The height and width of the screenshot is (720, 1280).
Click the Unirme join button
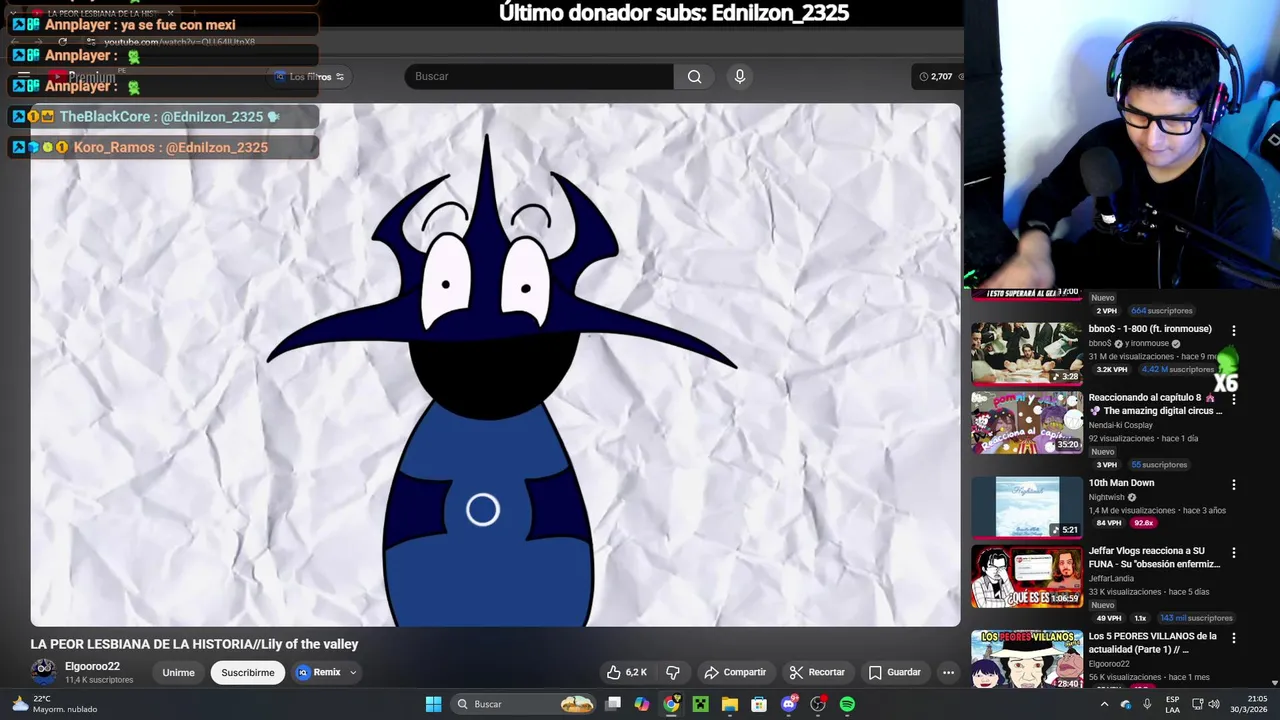pos(179,672)
